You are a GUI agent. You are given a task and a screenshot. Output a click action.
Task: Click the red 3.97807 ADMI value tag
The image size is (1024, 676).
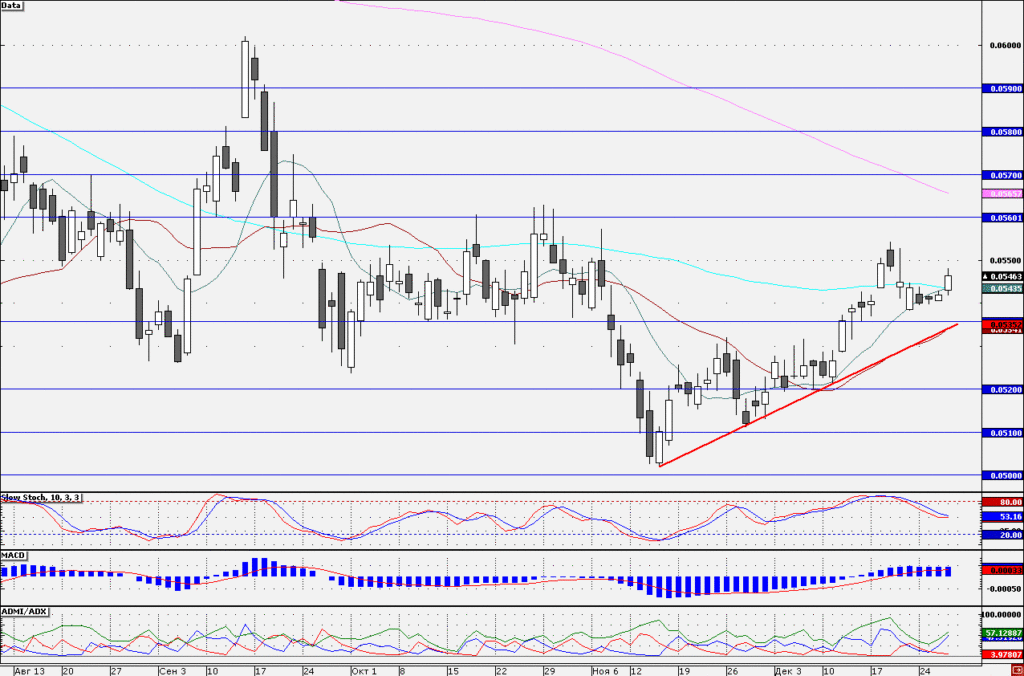(x=1002, y=654)
